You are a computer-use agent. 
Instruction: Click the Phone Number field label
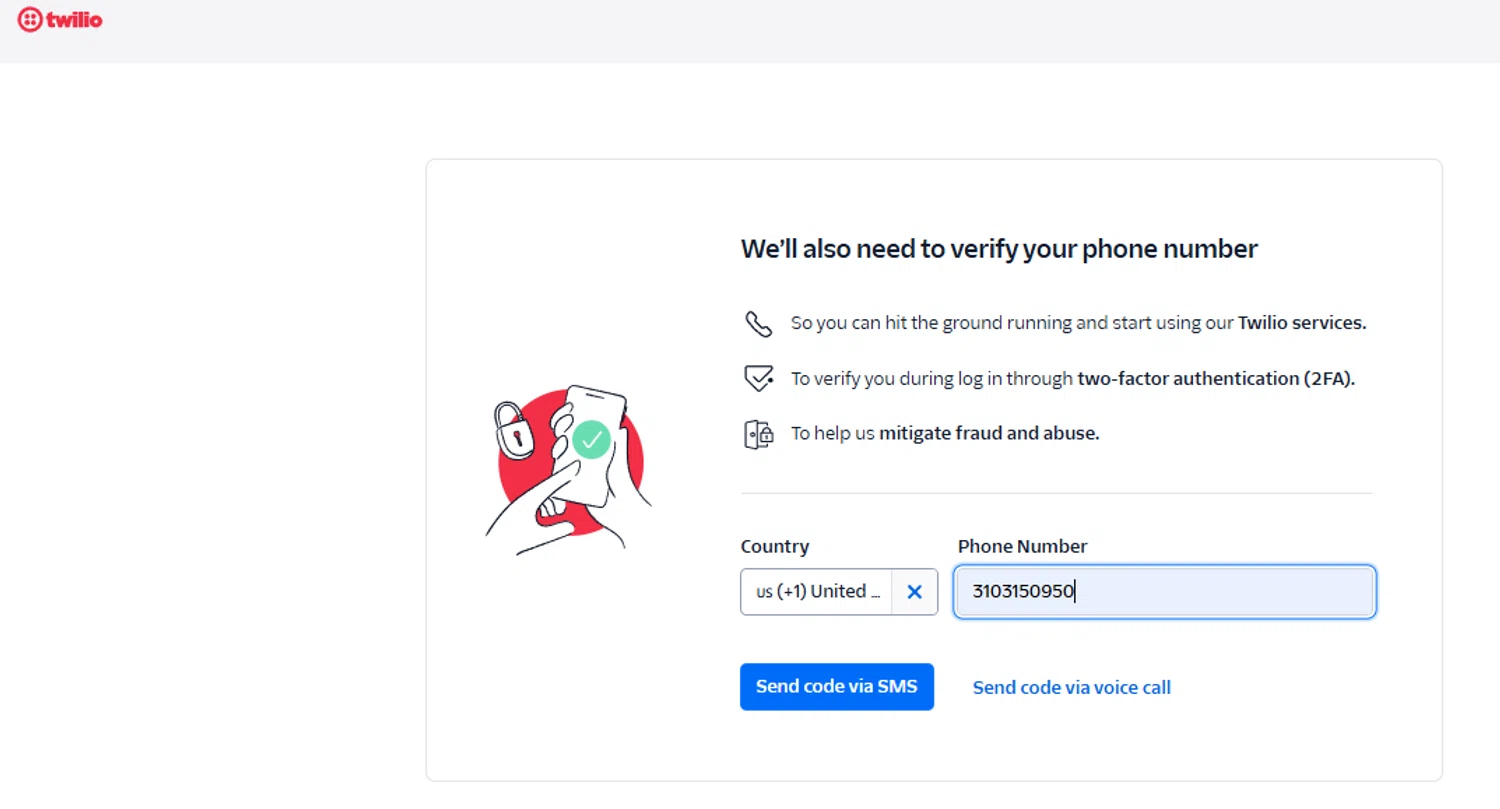point(1022,547)
